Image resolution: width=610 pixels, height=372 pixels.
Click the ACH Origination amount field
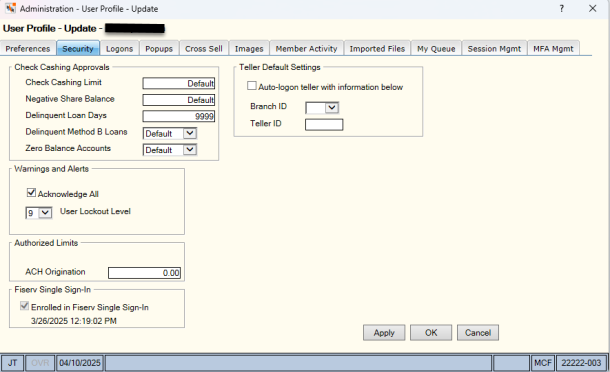click(x=144, y=273)
